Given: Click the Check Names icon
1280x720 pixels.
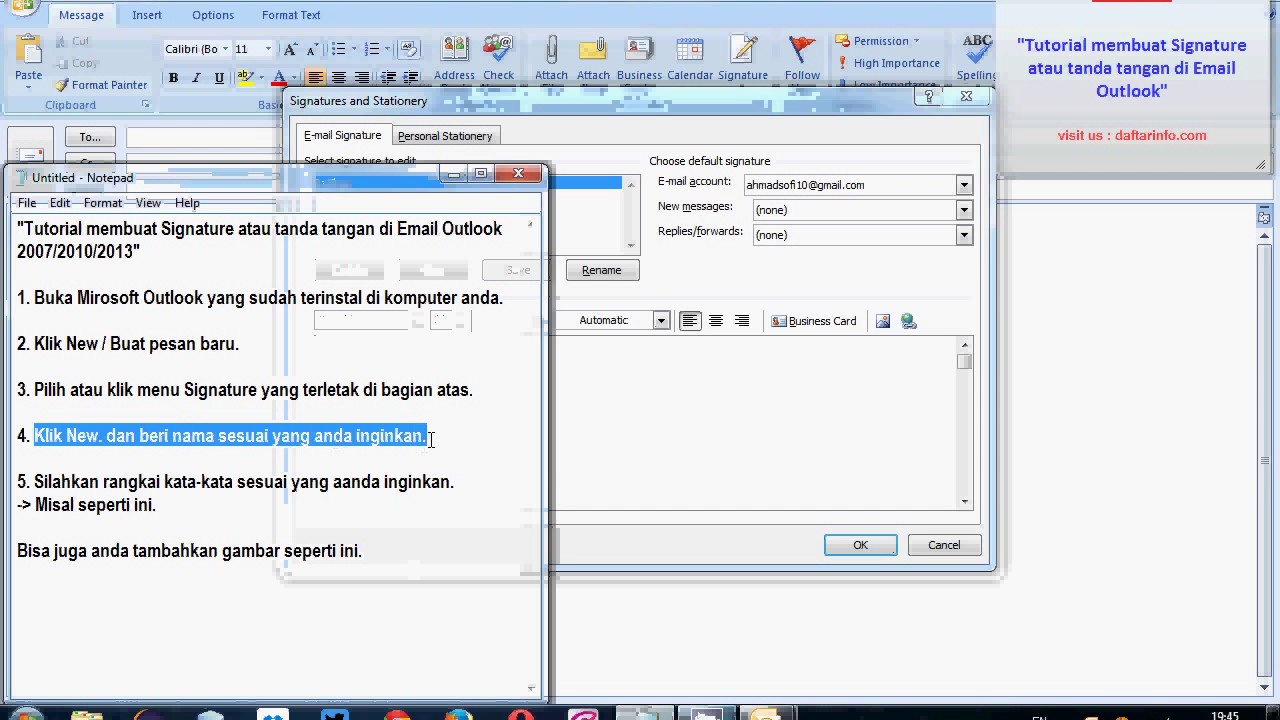Looking at the screenshot, I should [x=498, y=58].
